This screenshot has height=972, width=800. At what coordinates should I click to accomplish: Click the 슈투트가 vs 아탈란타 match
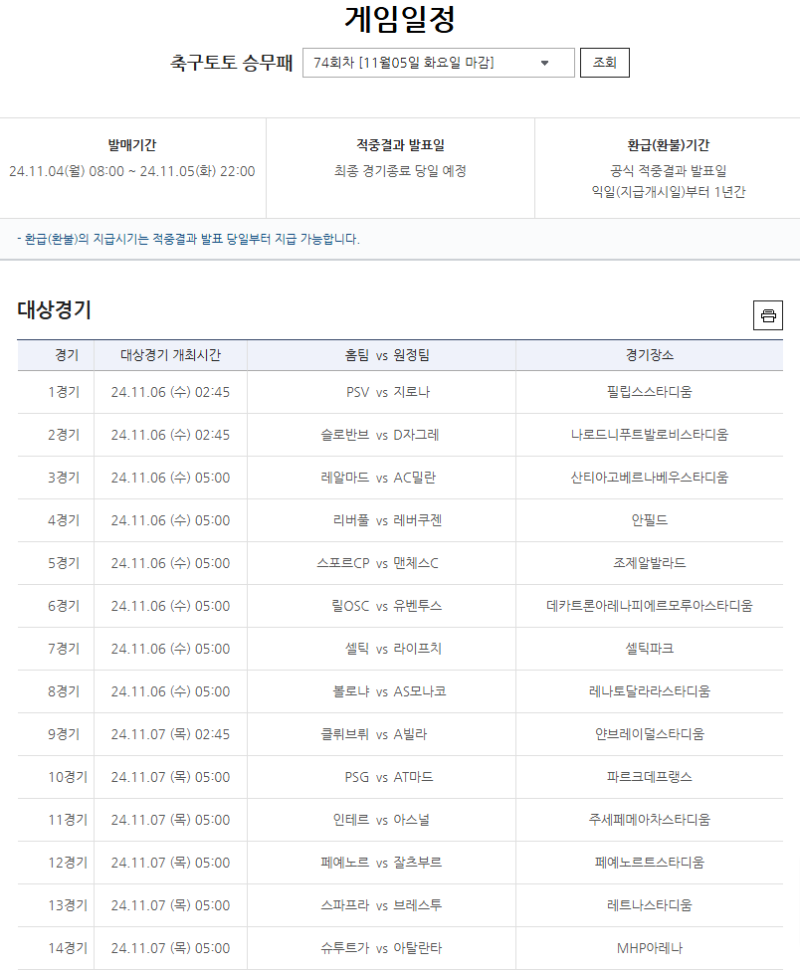click(x=381, y=948)
